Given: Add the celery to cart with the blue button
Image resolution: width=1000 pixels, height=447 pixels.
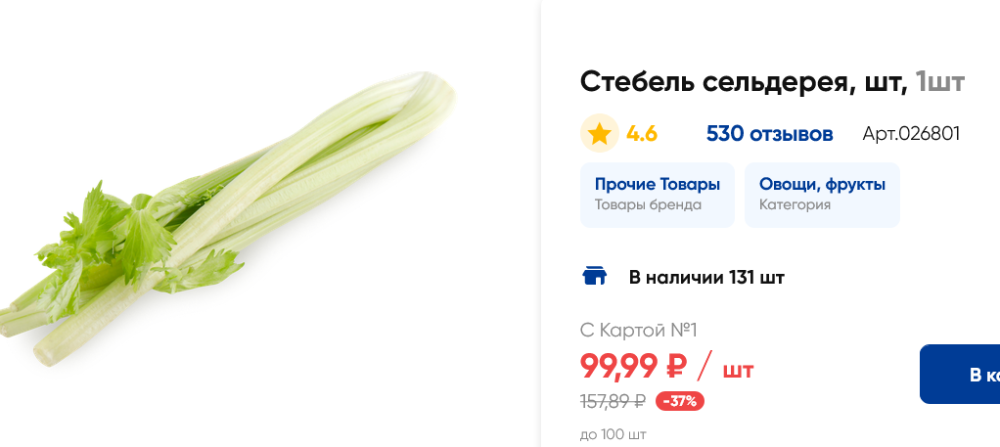Looking at the screenshot, I should [962, 375].
